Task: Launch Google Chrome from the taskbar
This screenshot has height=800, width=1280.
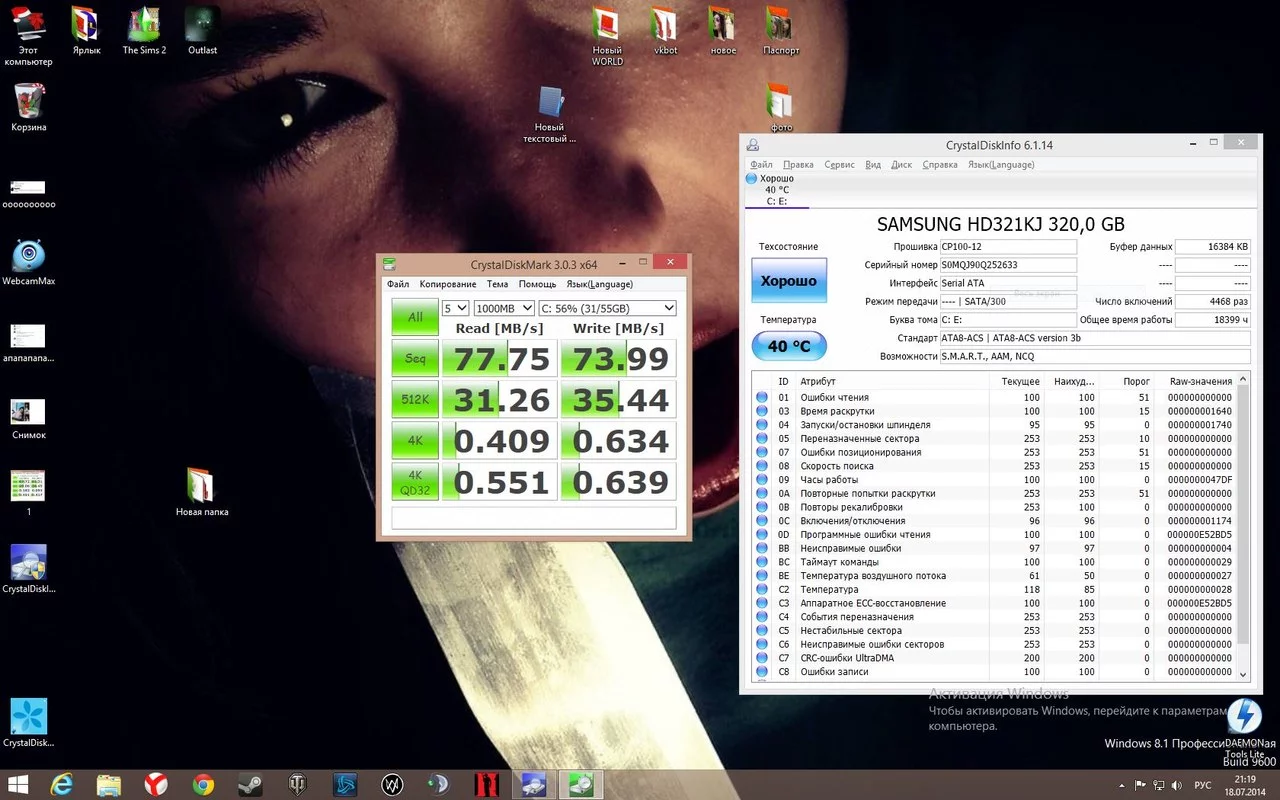Action: 203,784
